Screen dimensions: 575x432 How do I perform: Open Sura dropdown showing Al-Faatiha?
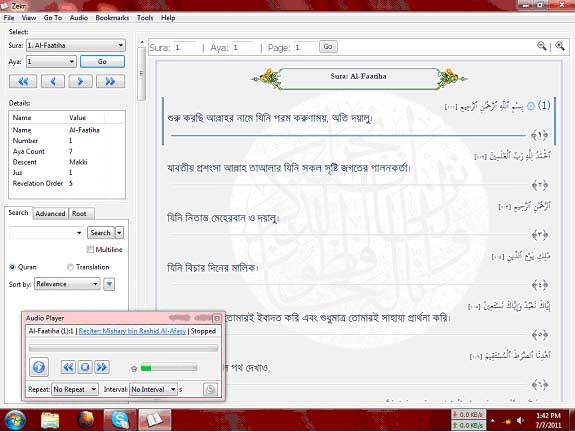click(76, 45)
